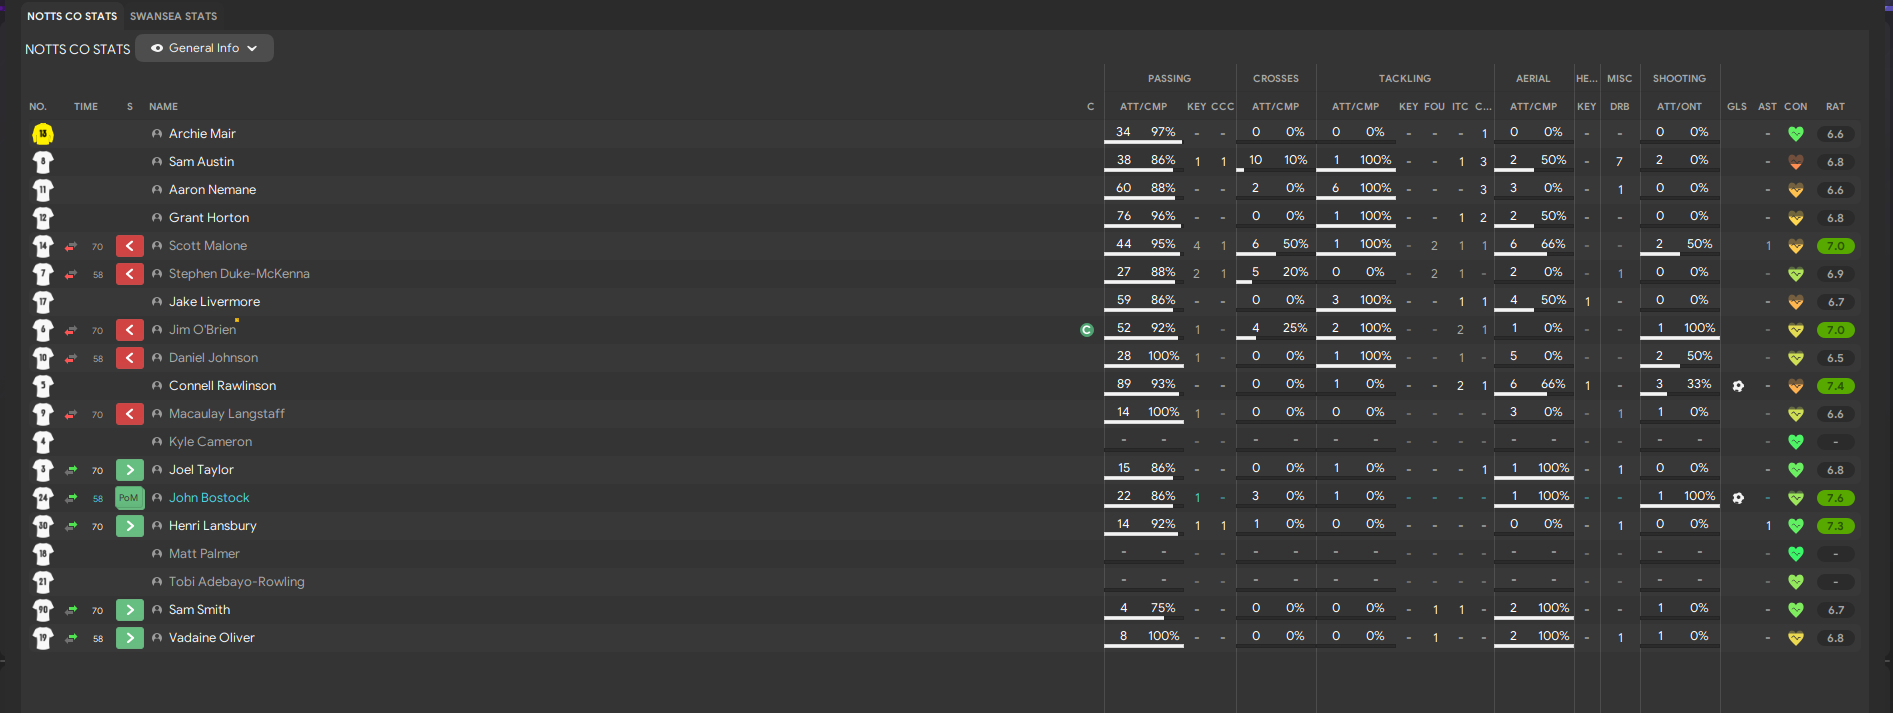1893x713 pixels.
Task: Click the red substituted-off arrow for Daniel Johnson
Action: coord(130,357)
